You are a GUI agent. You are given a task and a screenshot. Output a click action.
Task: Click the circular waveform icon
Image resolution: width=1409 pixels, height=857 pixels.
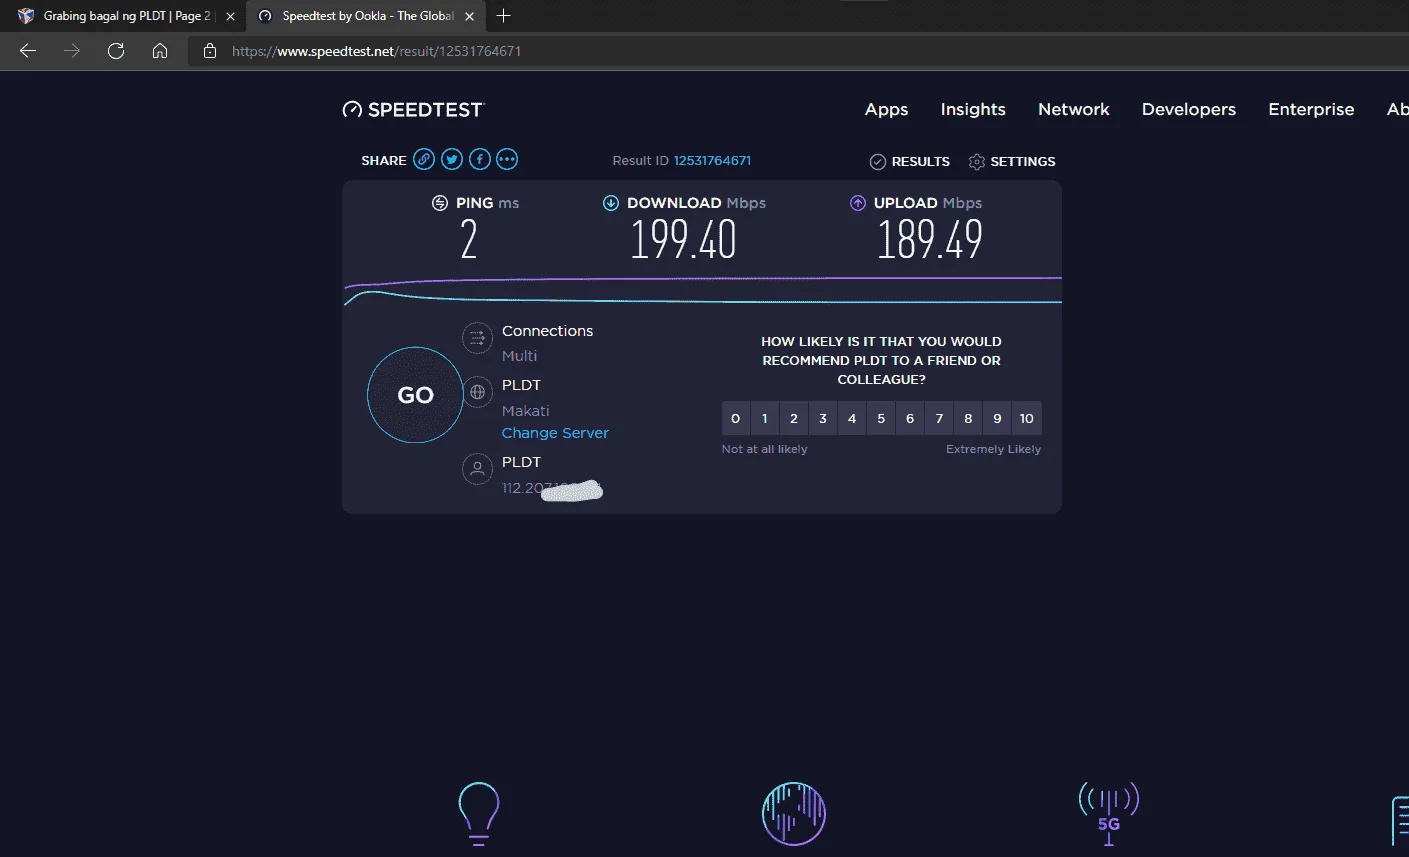[794, 814]
